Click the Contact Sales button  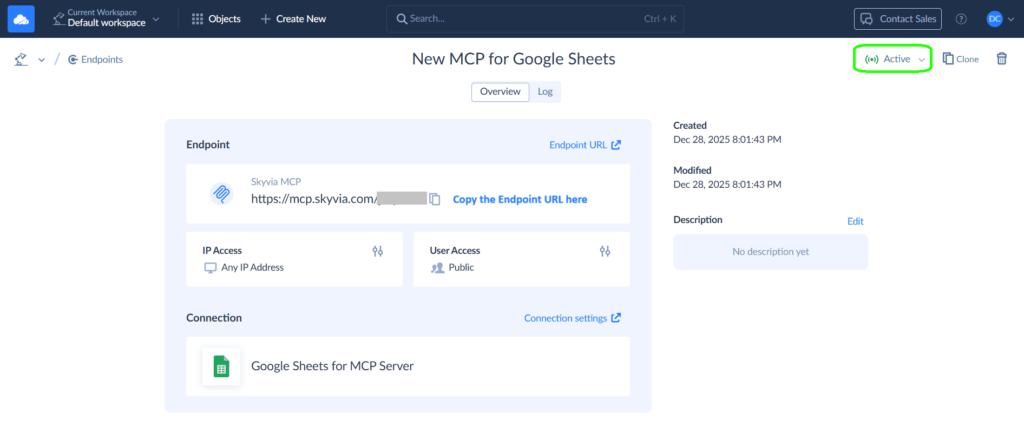tap(897, 19)
